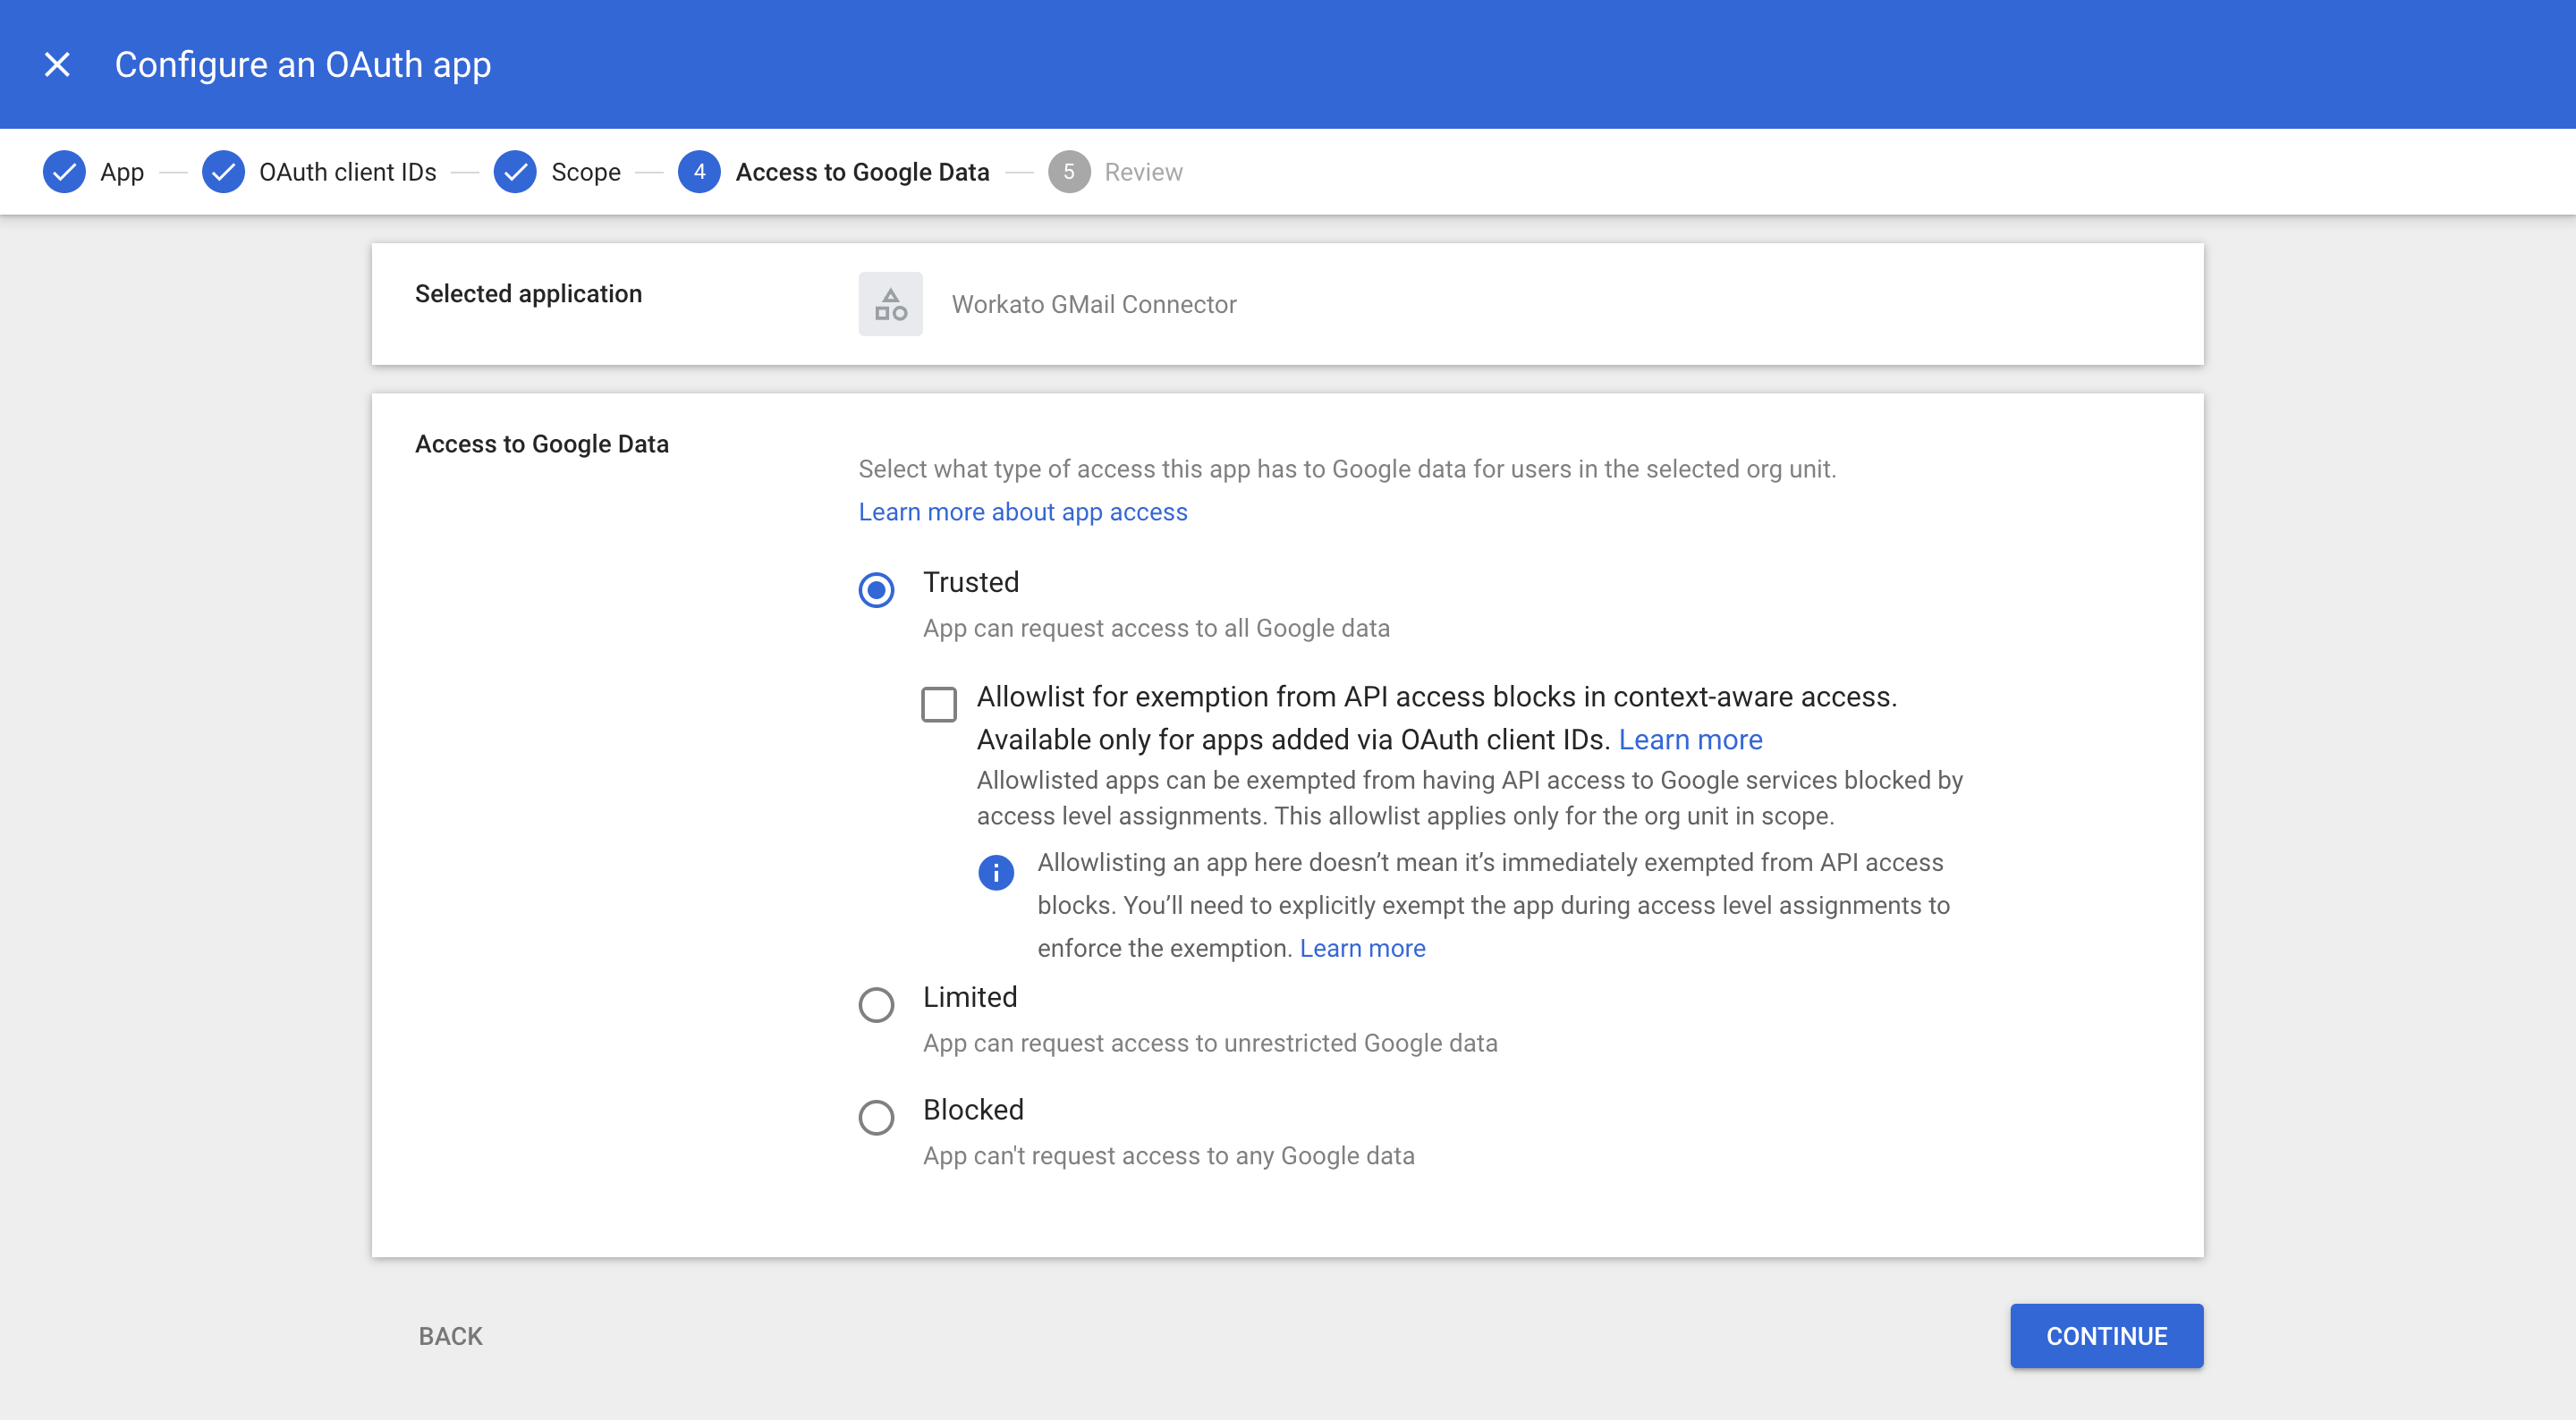Viewport: 2576px width, 1420px height.
Task: Select the Limited access option
Action: [876, 1004]
